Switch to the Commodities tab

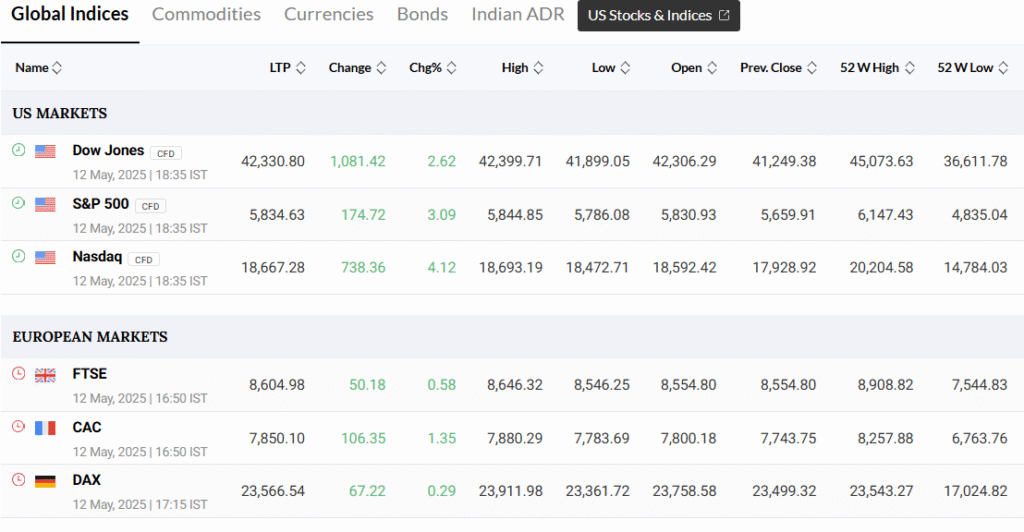206,14
